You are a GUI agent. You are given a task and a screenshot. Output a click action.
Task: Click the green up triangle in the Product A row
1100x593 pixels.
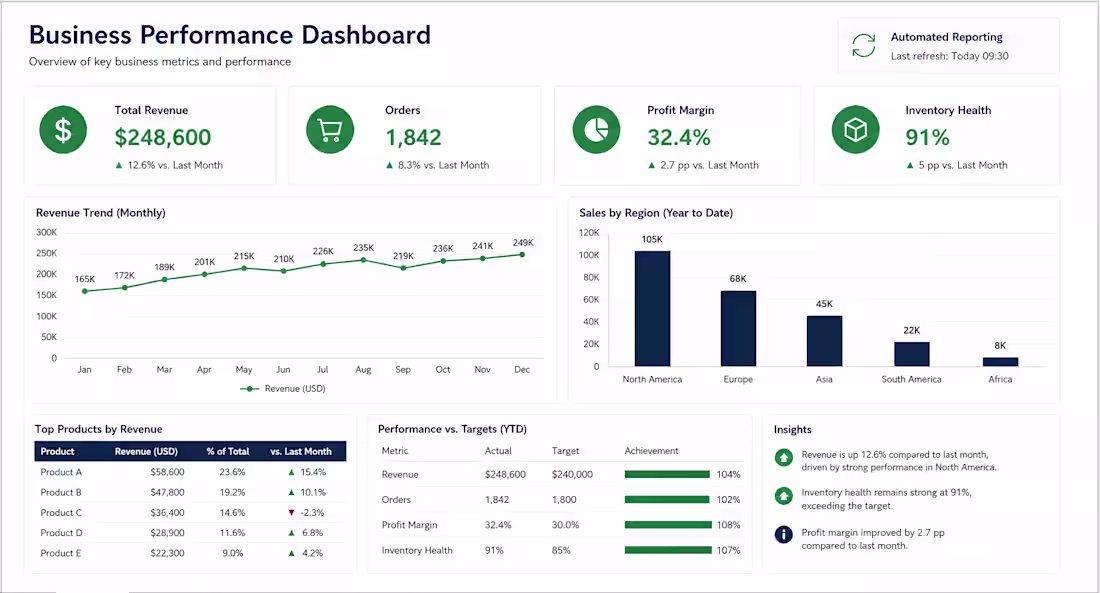point(291,472)
